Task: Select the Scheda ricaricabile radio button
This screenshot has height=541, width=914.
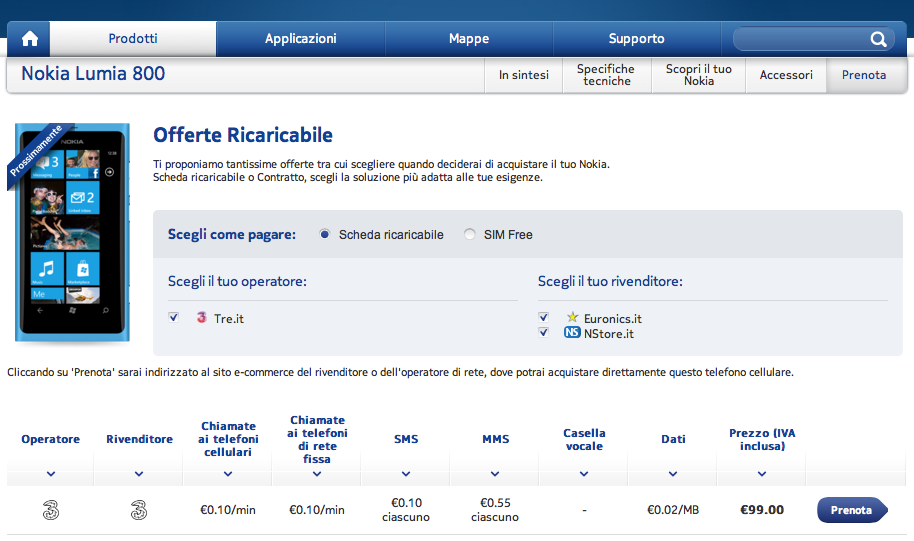Action: pos(325,235)
